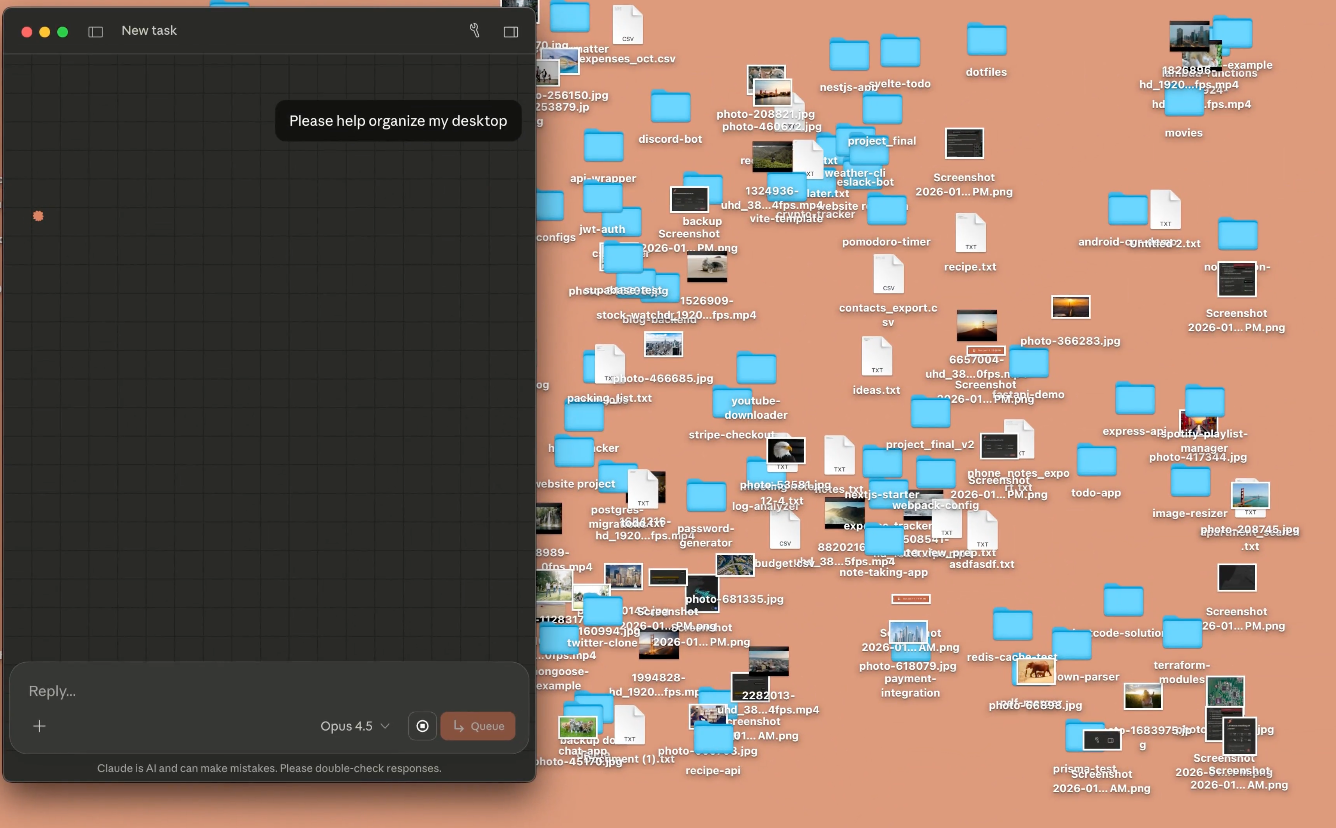Click the plus attachment icon in the reply box
This screenshot has width=1336, height=828.
(39, 726)
